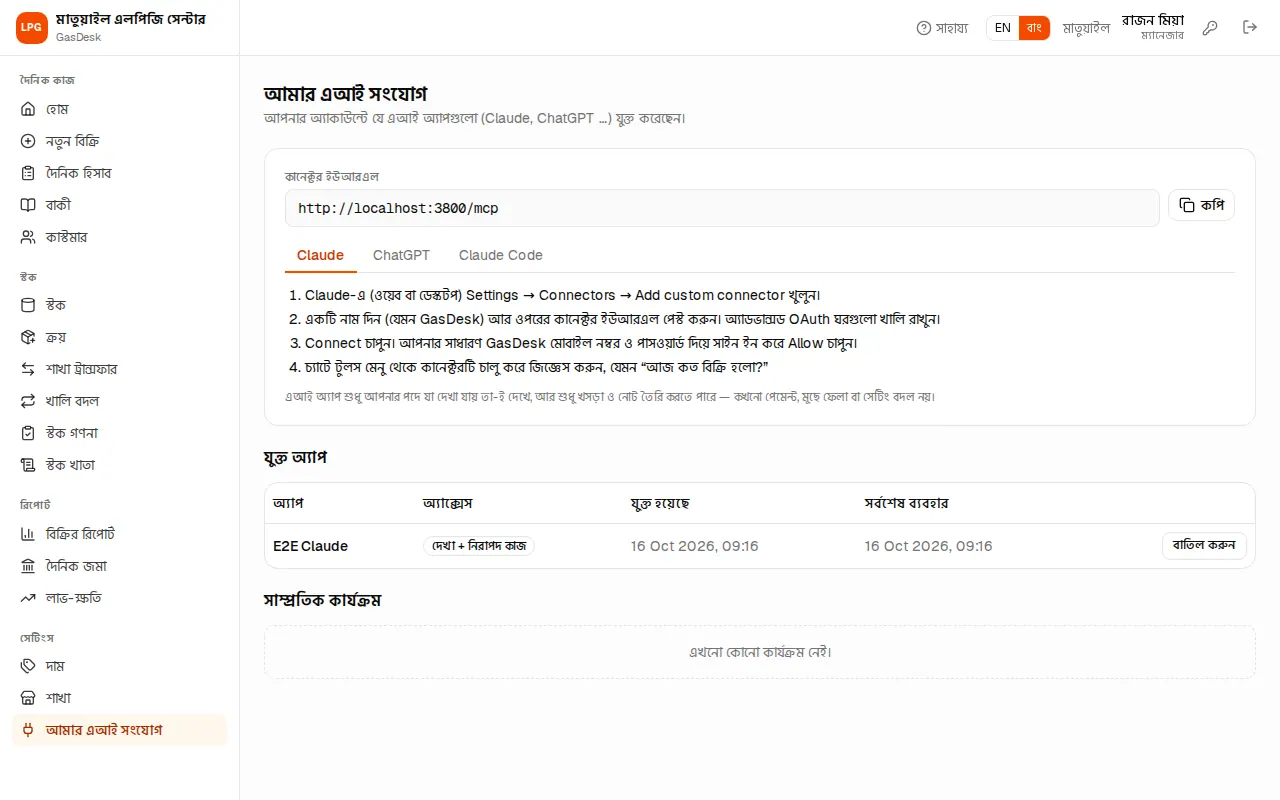Switch language to বাং
The image size is (1280, 800).
(x=1035, y=28)
